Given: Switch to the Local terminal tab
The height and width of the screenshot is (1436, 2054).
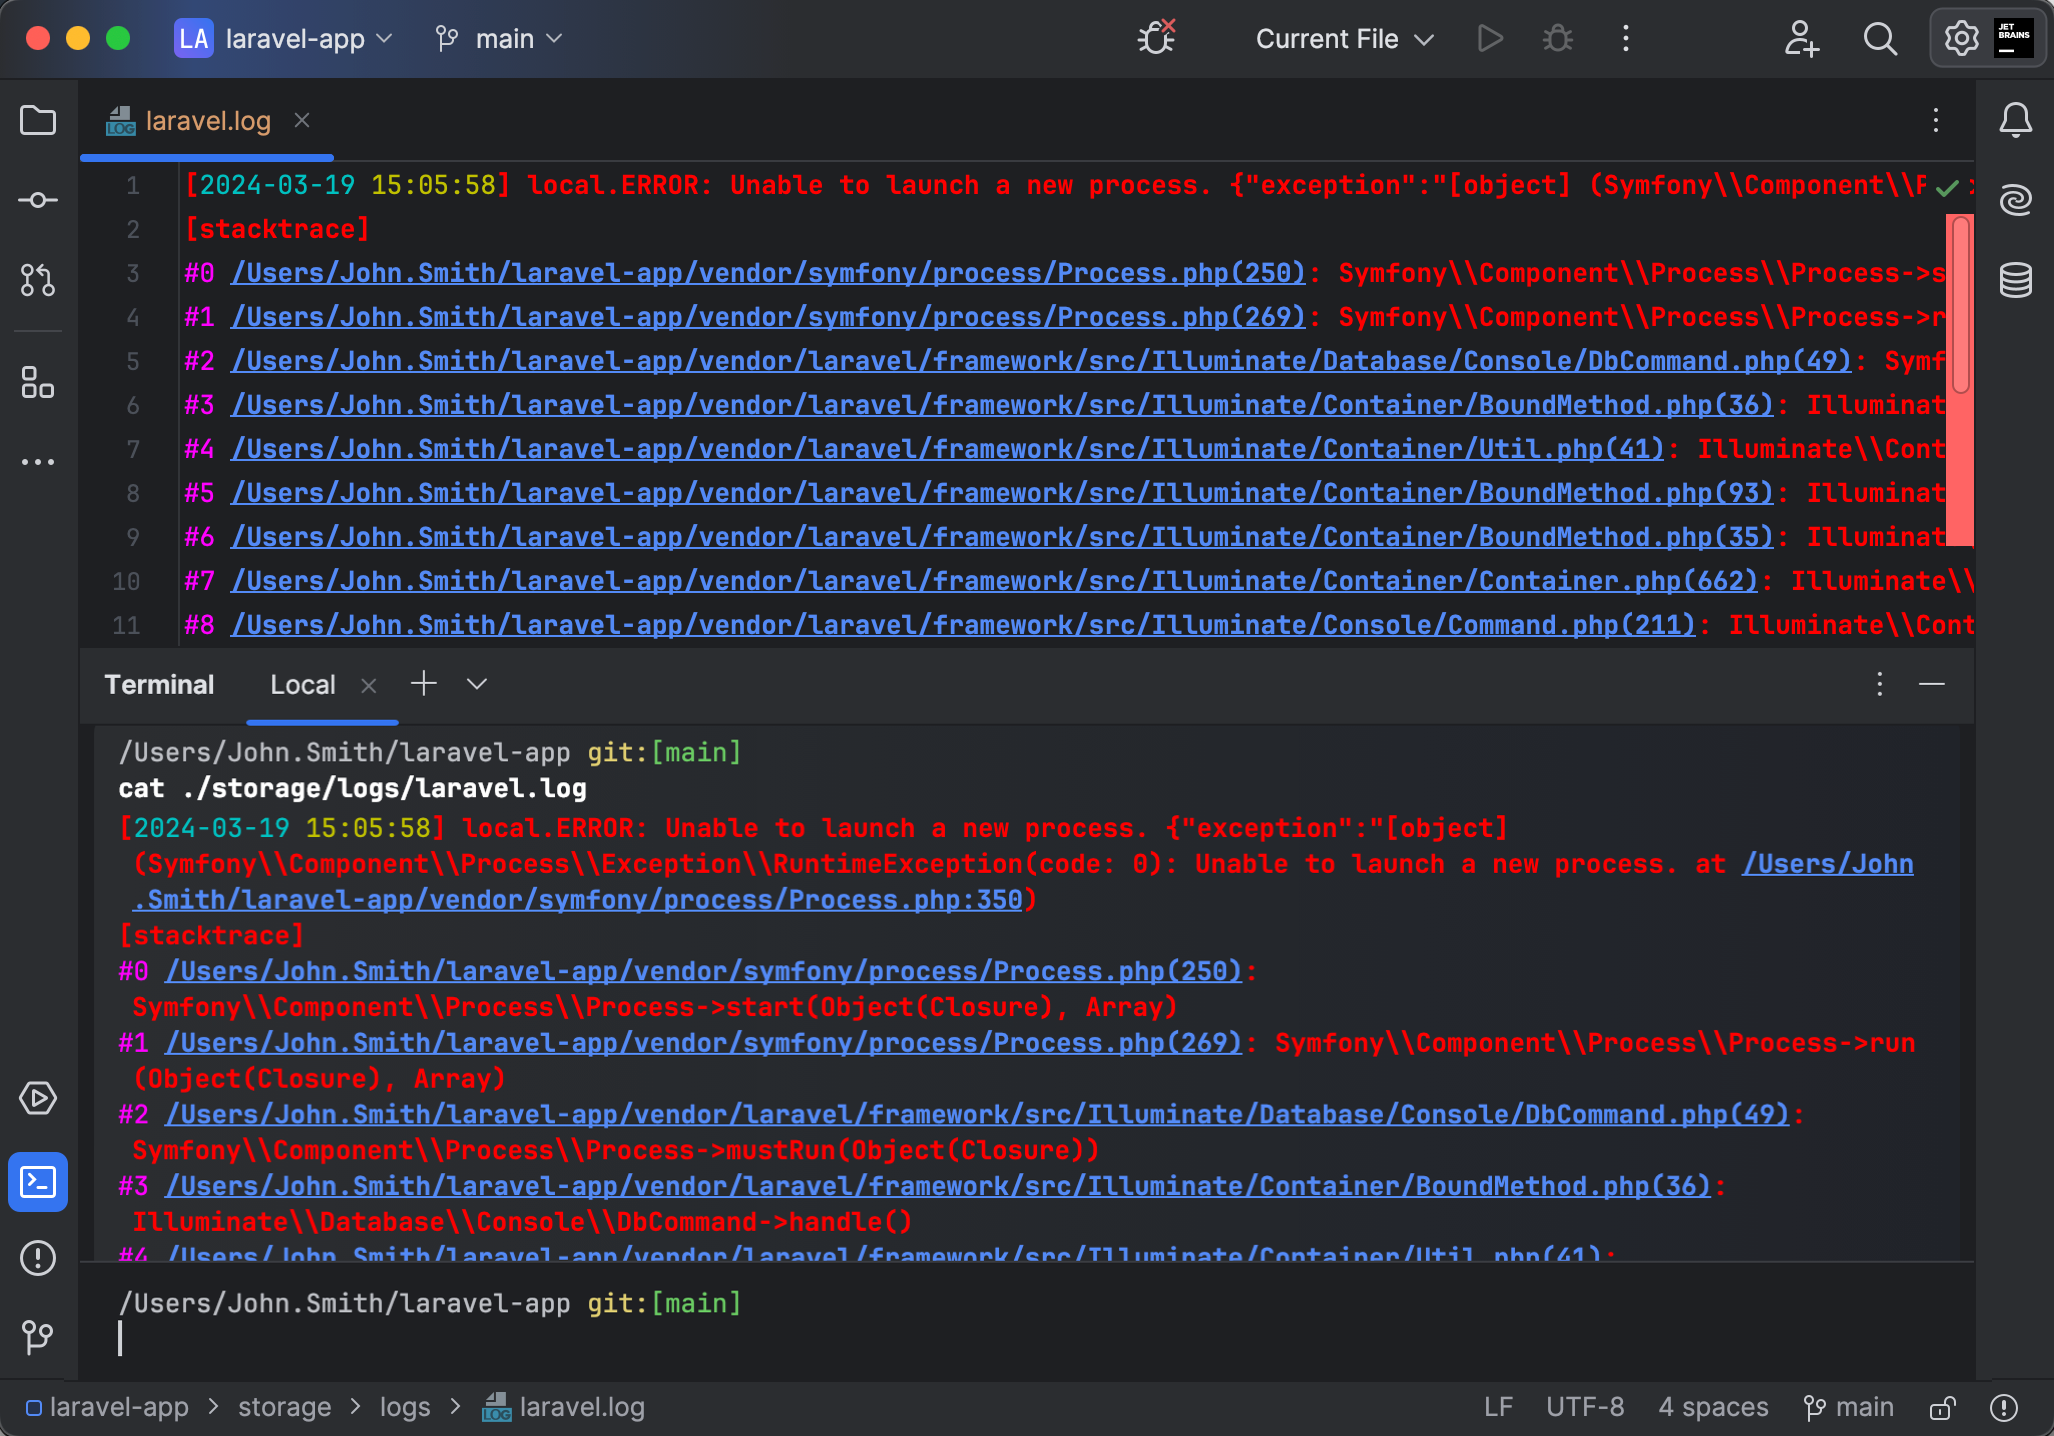Looking at the screenshot, I should [302, 685].
